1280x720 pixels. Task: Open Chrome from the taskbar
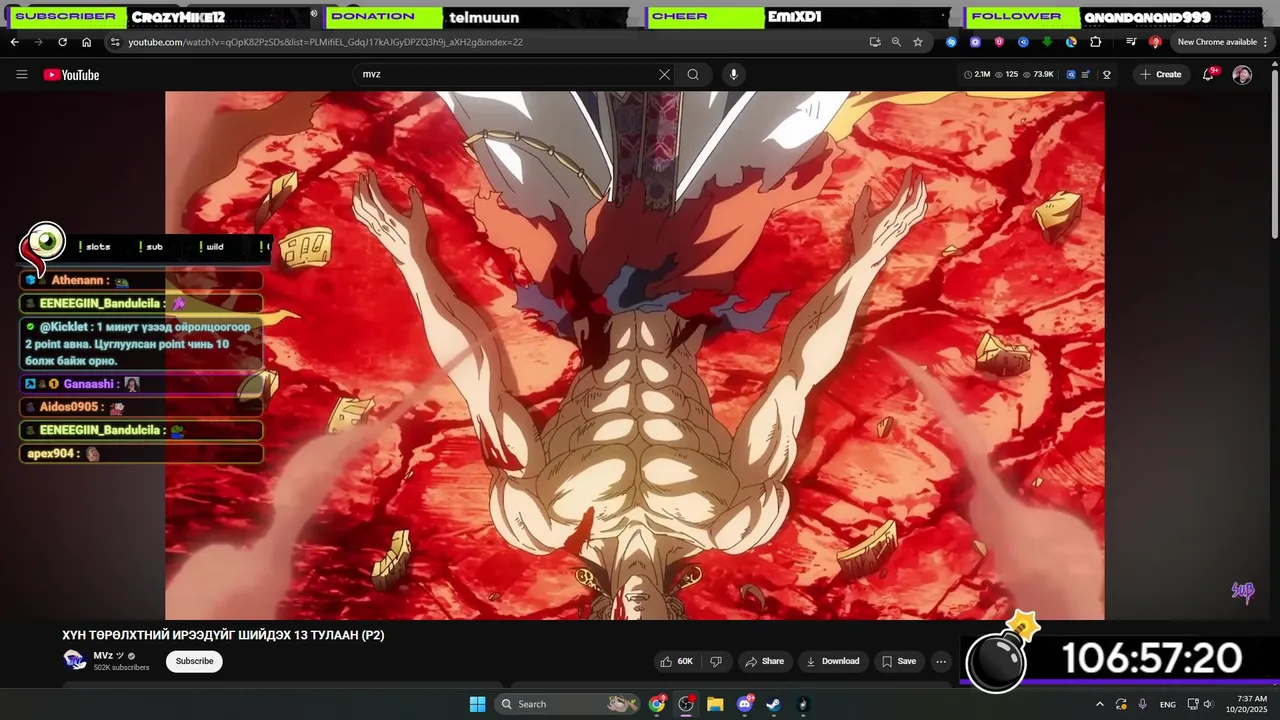pos(657,704)
